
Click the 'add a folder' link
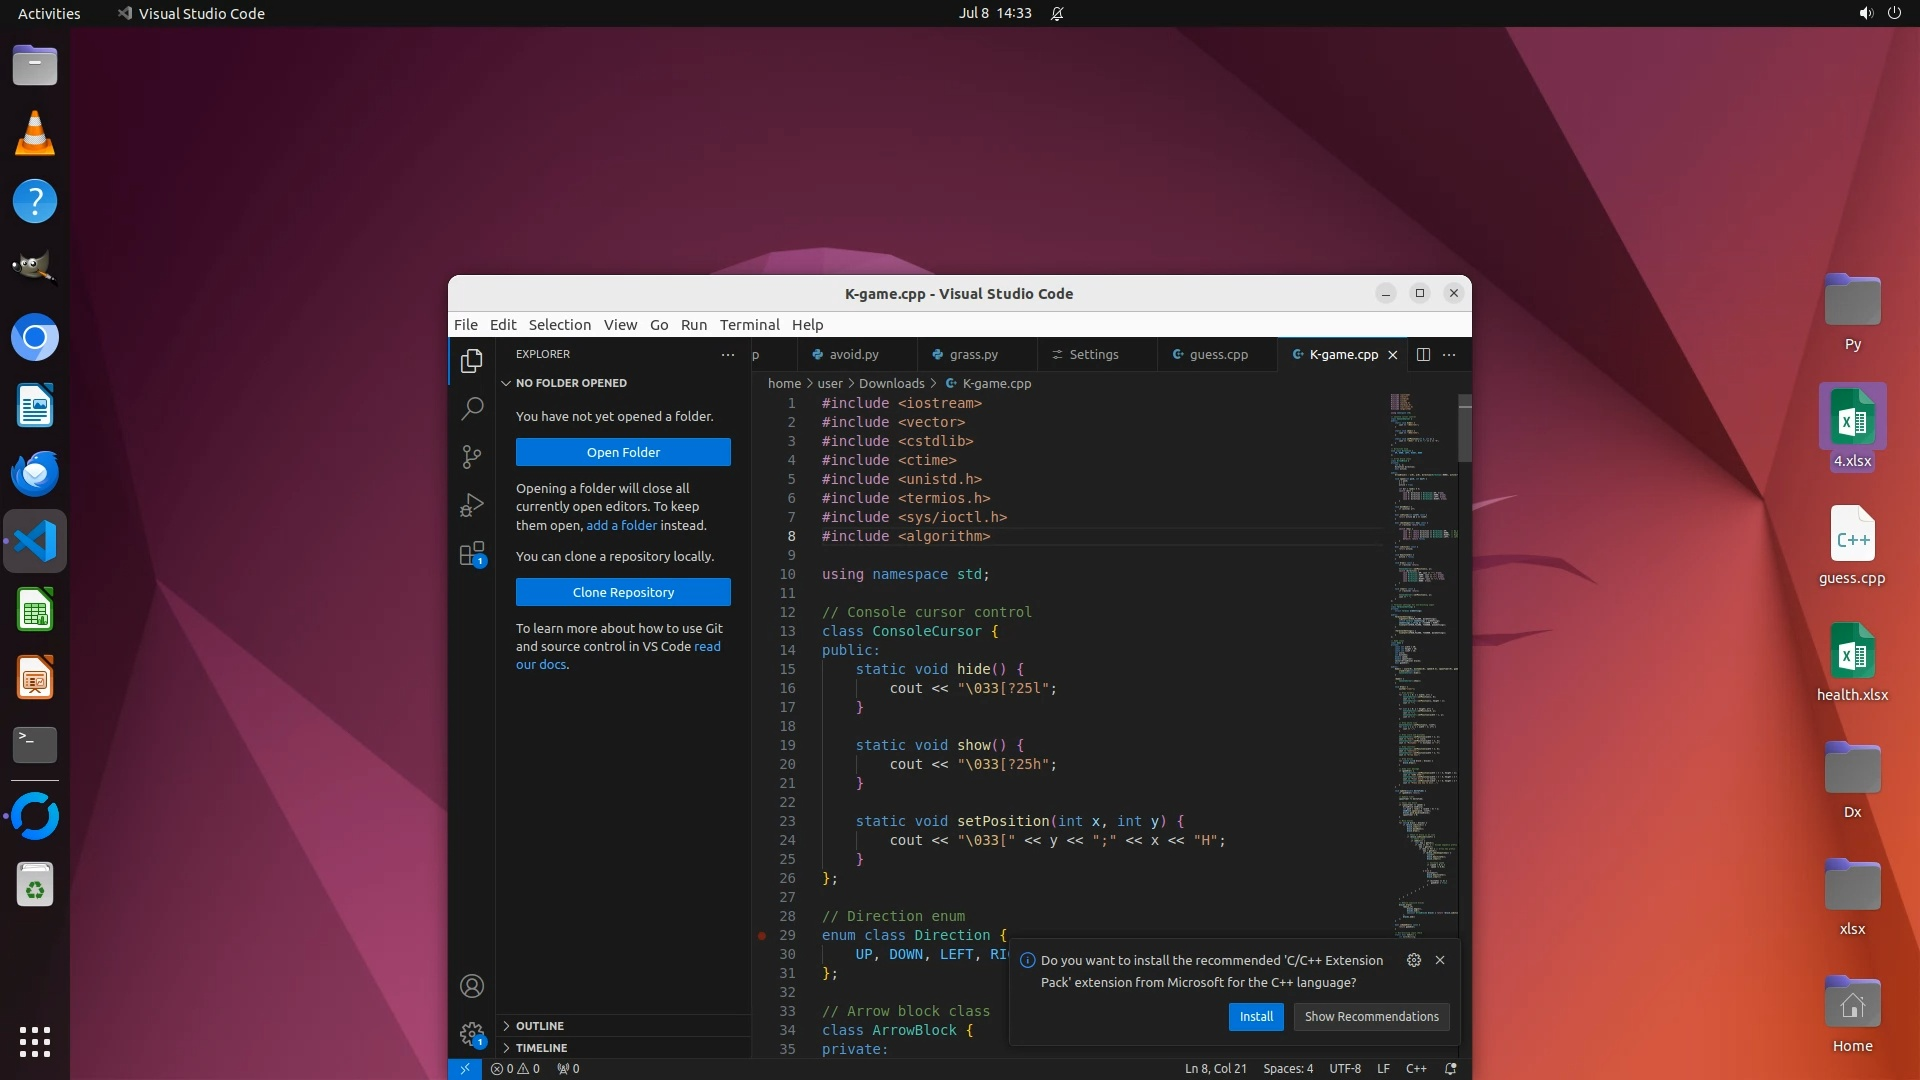(621, 525)
